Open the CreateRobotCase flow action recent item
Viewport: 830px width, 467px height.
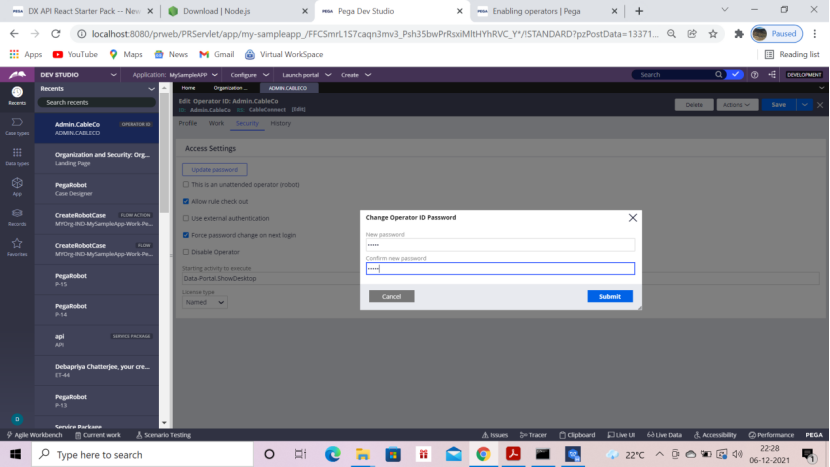coord(97,219)
